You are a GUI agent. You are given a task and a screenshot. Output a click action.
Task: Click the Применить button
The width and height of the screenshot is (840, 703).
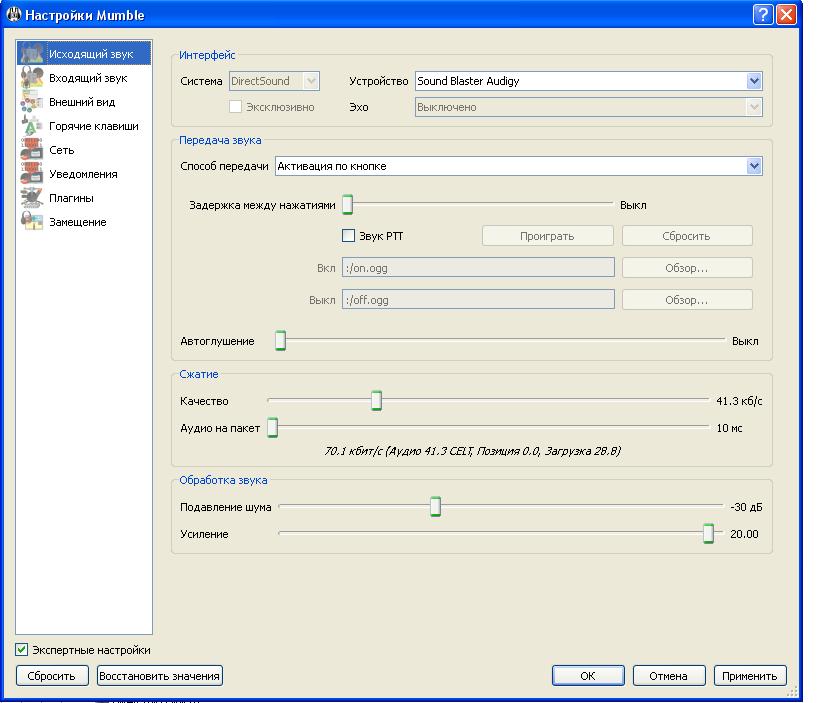(750, 676)
